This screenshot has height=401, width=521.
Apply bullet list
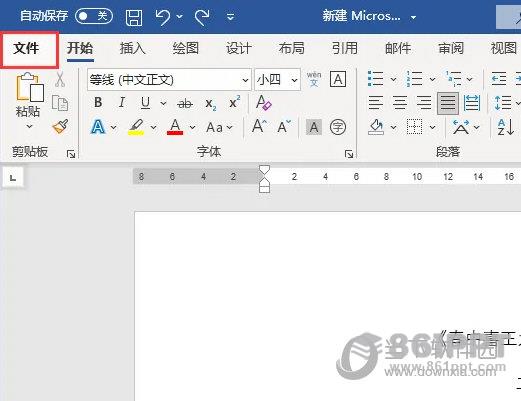click(x=376, y=79)
